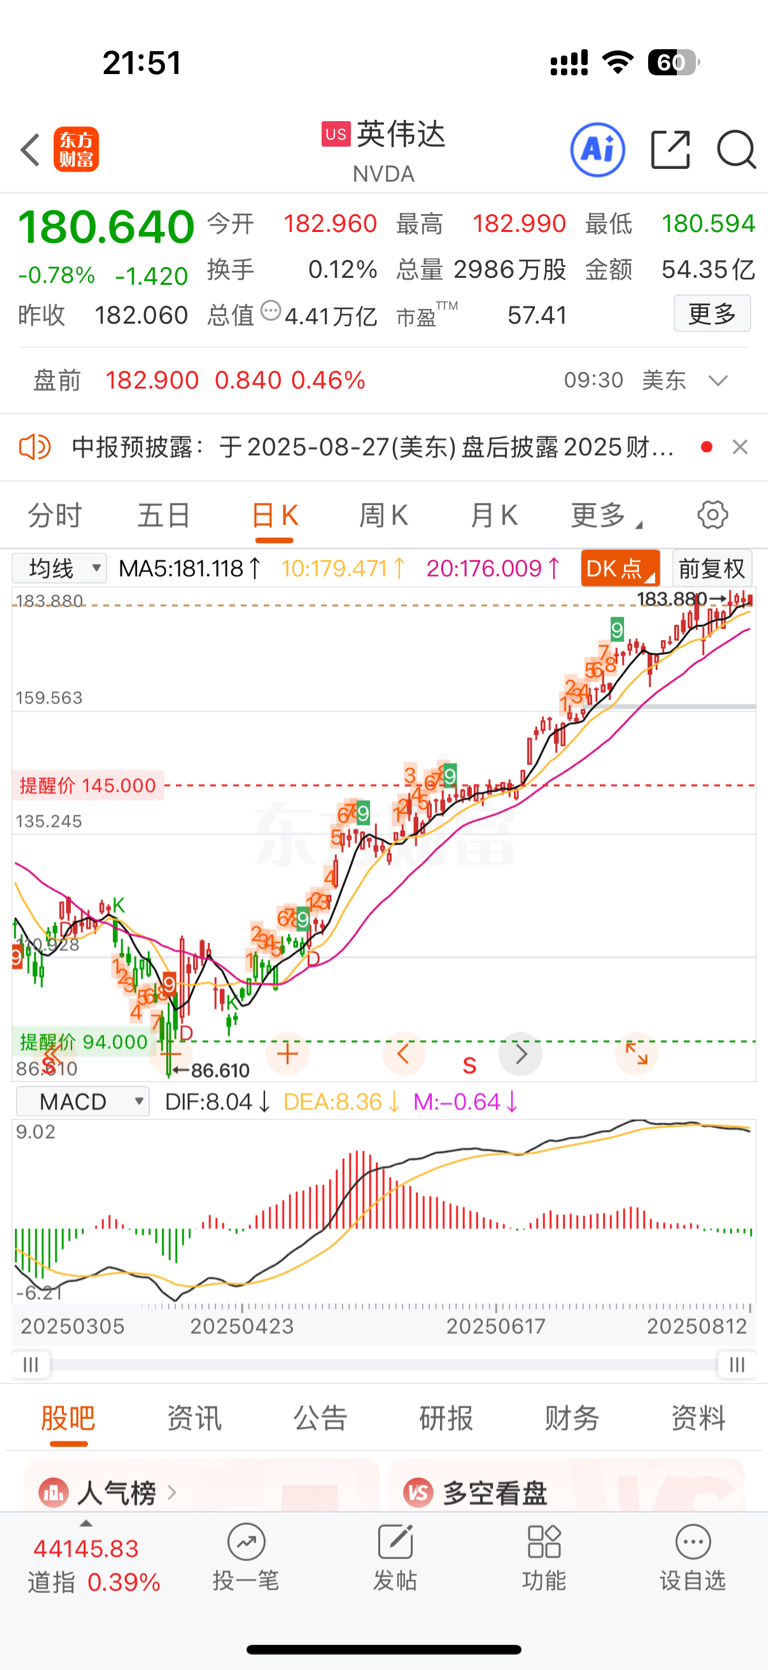This screenshot has height=1670, width=768.
Task: Tap the 提醒价 94.000 alert line label
Action: (84, 1042)
